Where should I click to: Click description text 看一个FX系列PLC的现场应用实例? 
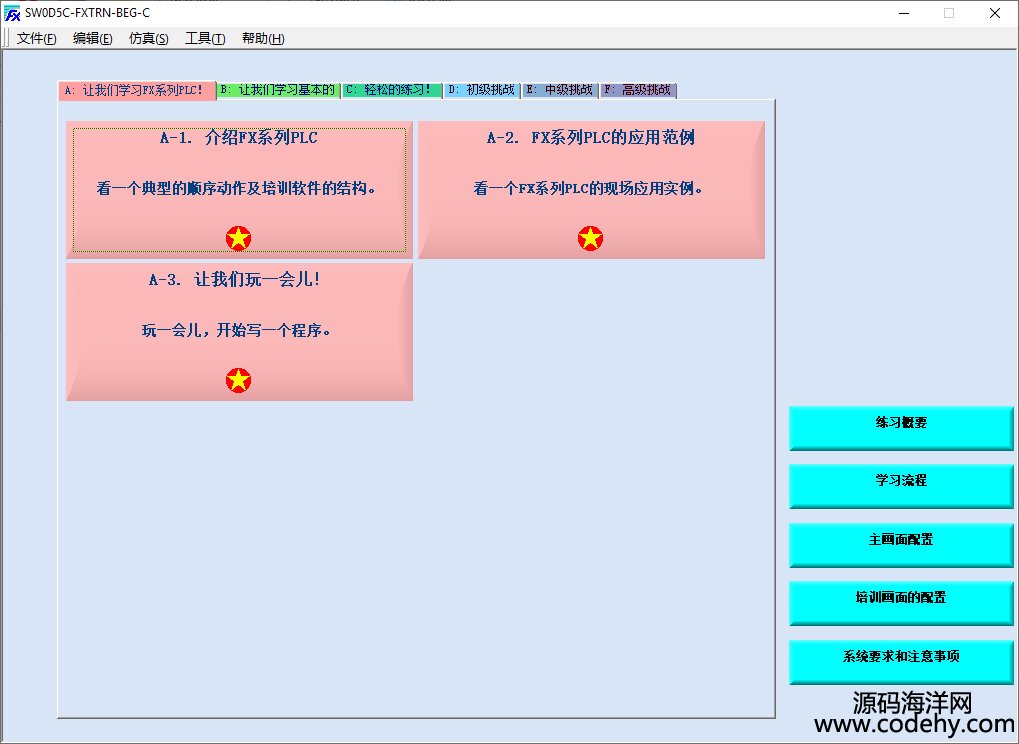pos(588,188)
